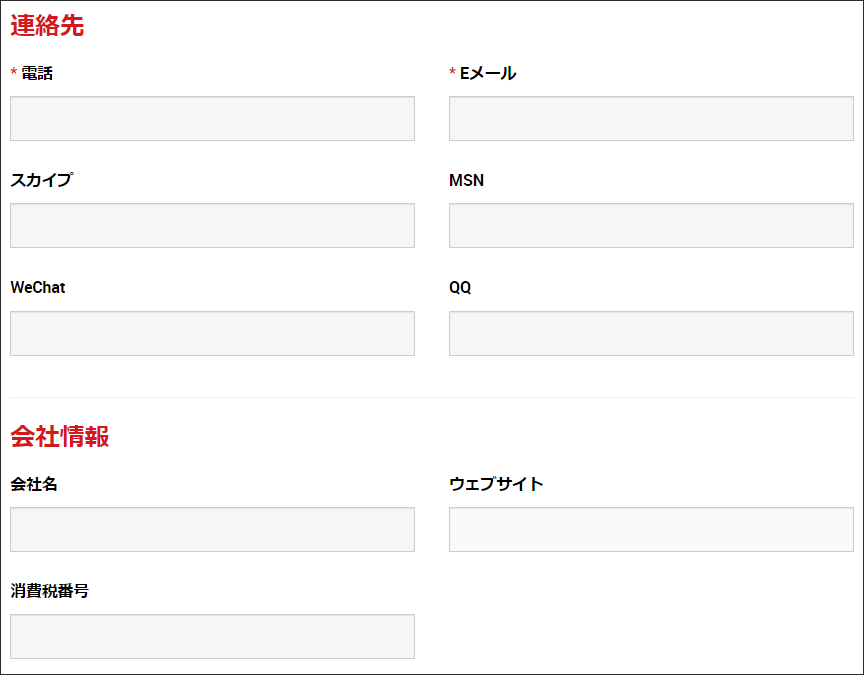The width and height of the screenshot is (864, 675).
Task: Click the 消費税番号 input box
Action: click(x=212, y=637)
